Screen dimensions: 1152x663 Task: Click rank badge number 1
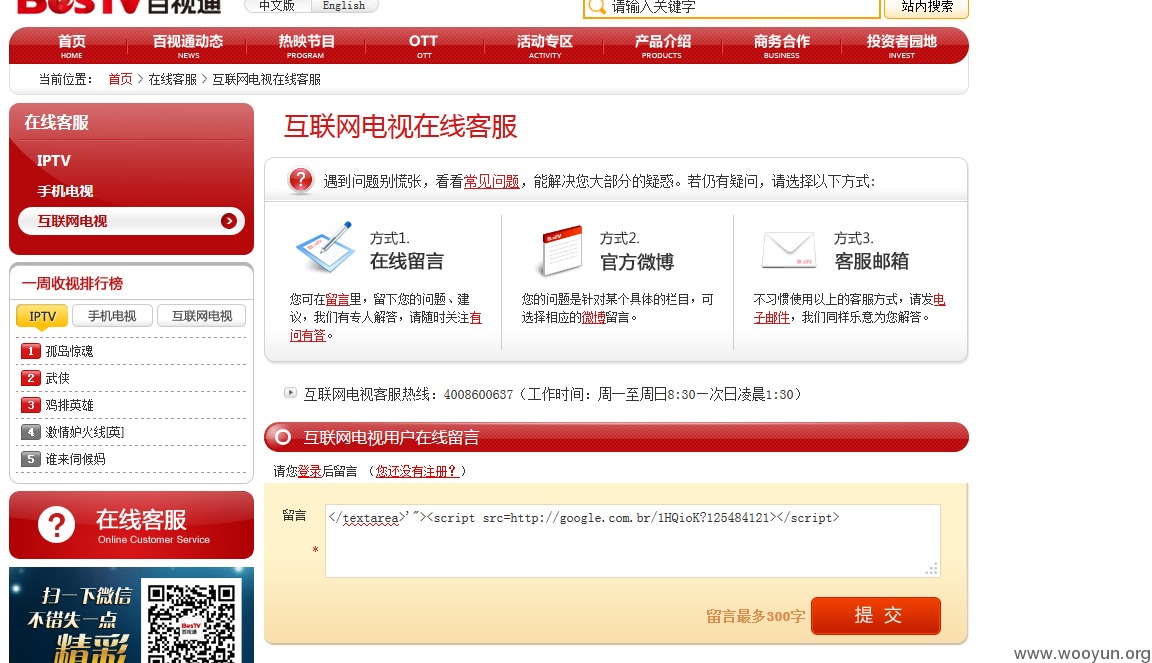tap(30, 351)
